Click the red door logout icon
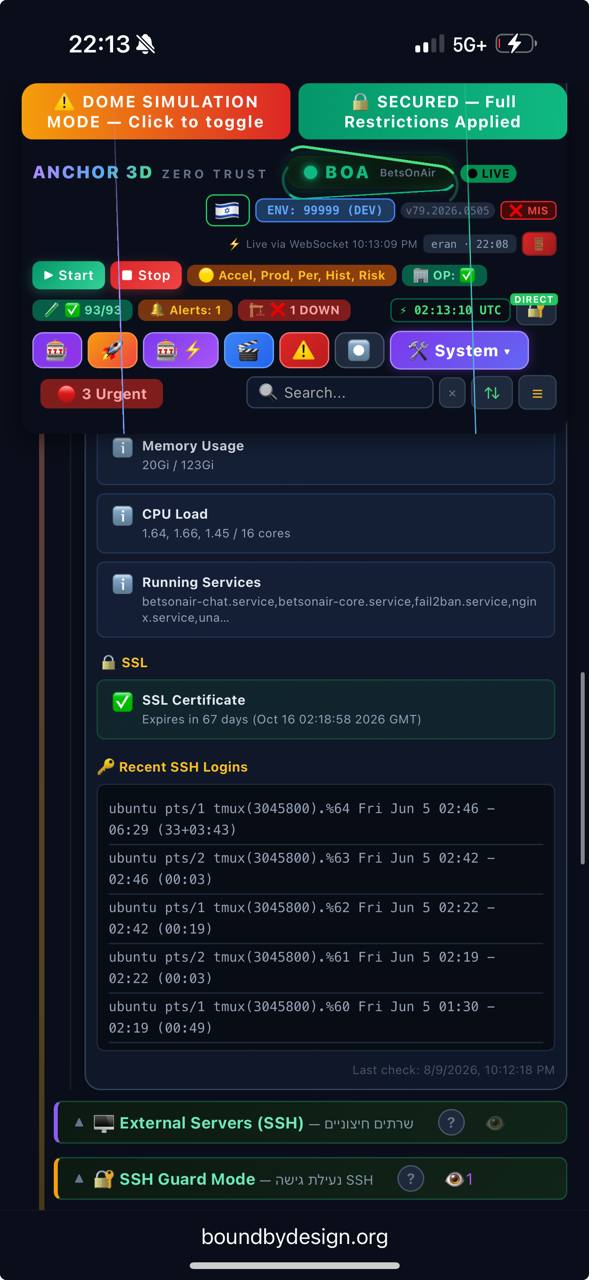This screenshot has width=589, height=1280. (539, 243)
